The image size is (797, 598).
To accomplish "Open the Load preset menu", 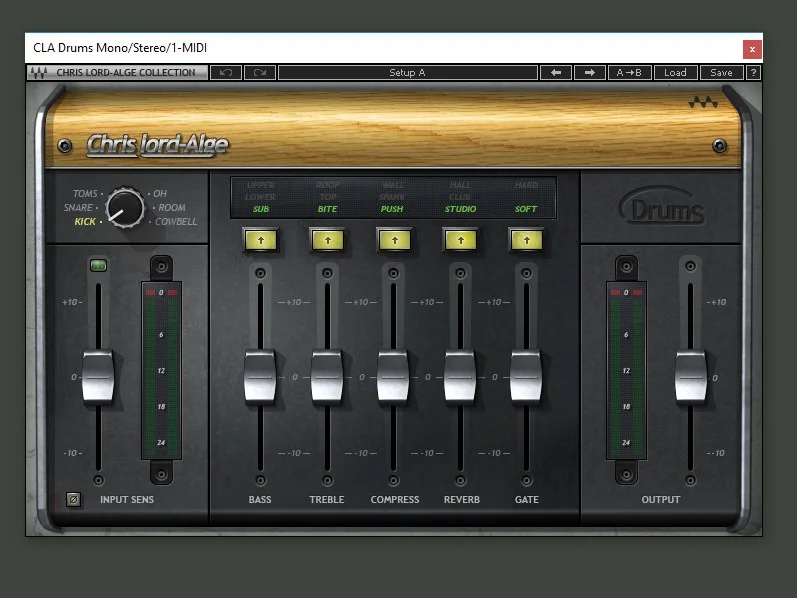I will pos(675,73).
